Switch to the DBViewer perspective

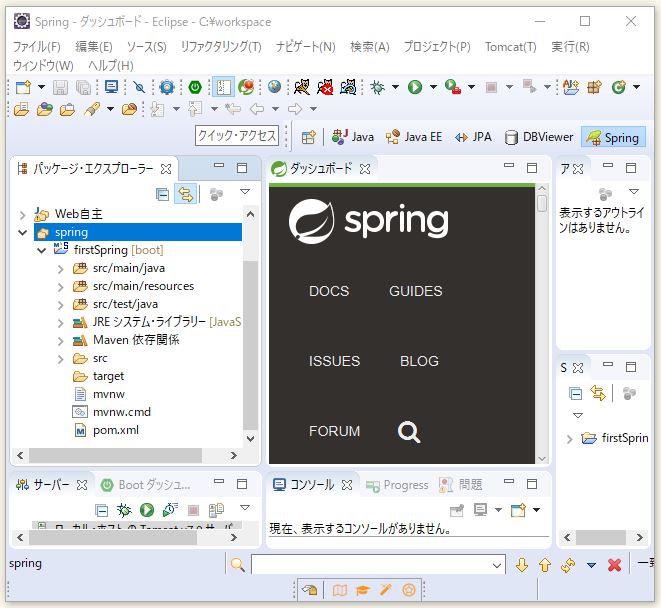pos(539,137)
